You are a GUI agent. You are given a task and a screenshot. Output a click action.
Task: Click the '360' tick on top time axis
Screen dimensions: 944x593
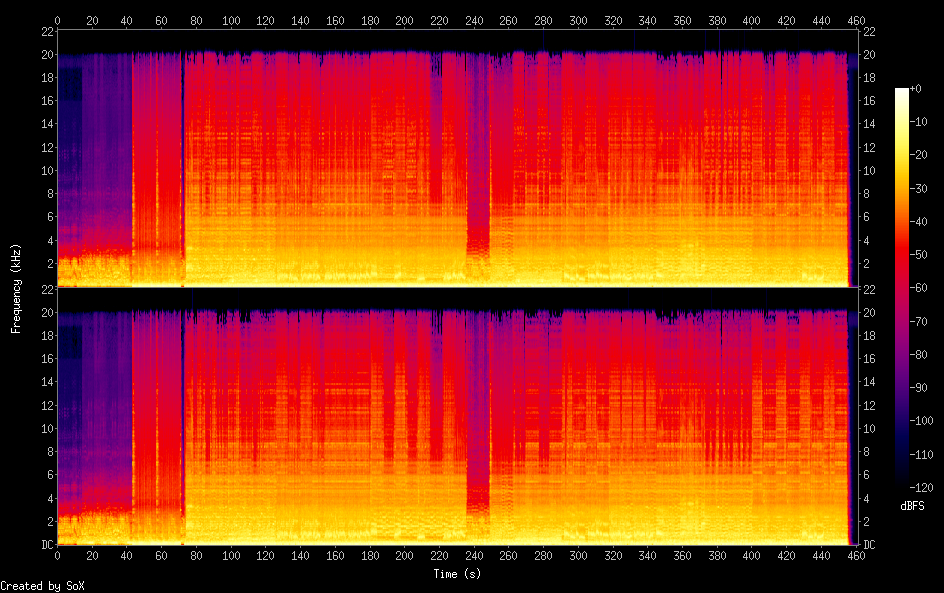pos(682,20)
